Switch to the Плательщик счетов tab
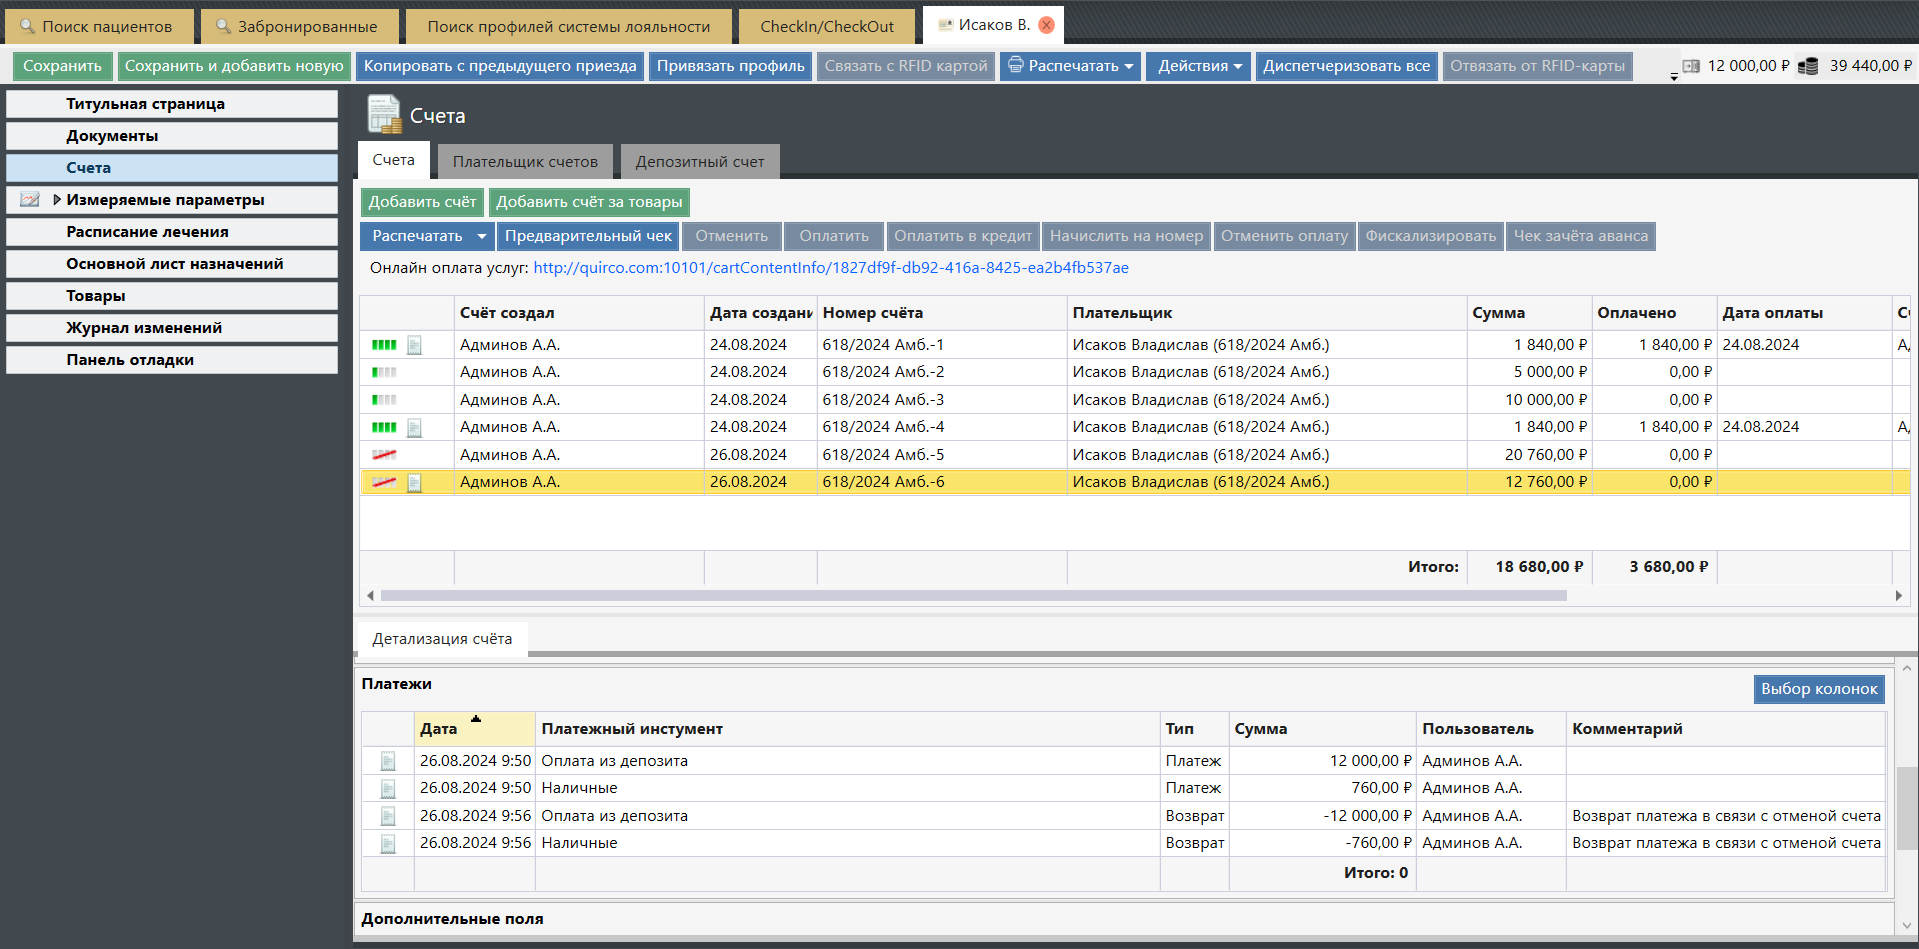Viewport: 1919px width, 949px height. tap(525, 161)
